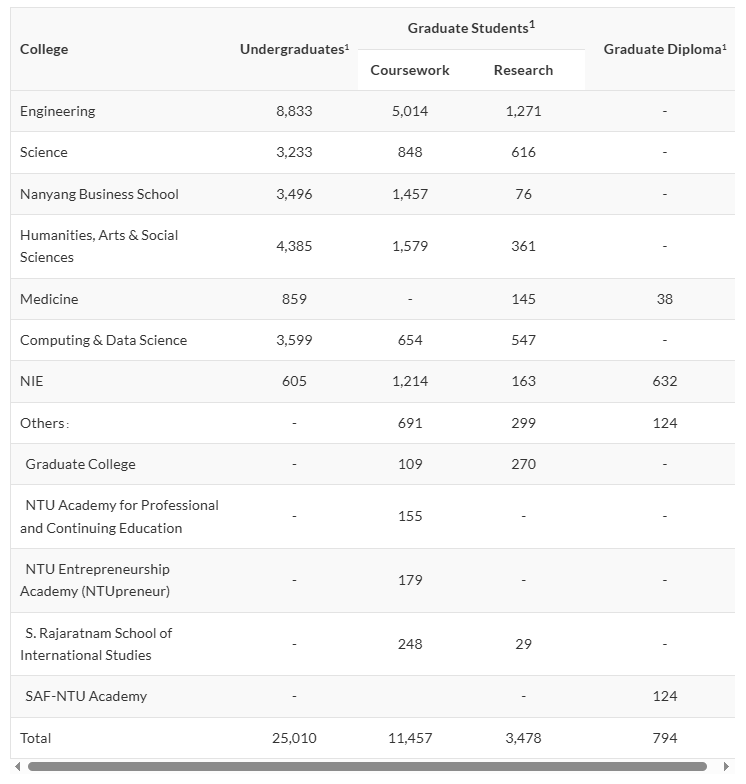
Task: Click the Total undergraduates value 25,010
Action: 294,738
